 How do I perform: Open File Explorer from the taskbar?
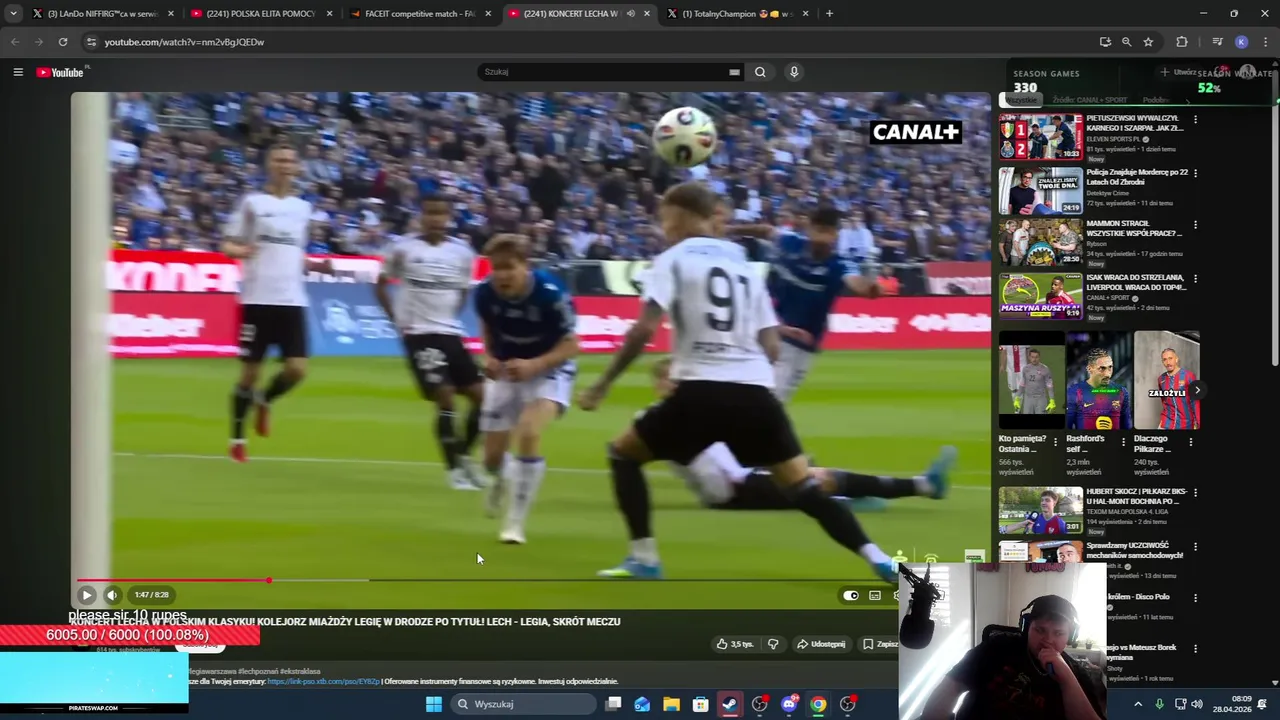tap(671, 704)
